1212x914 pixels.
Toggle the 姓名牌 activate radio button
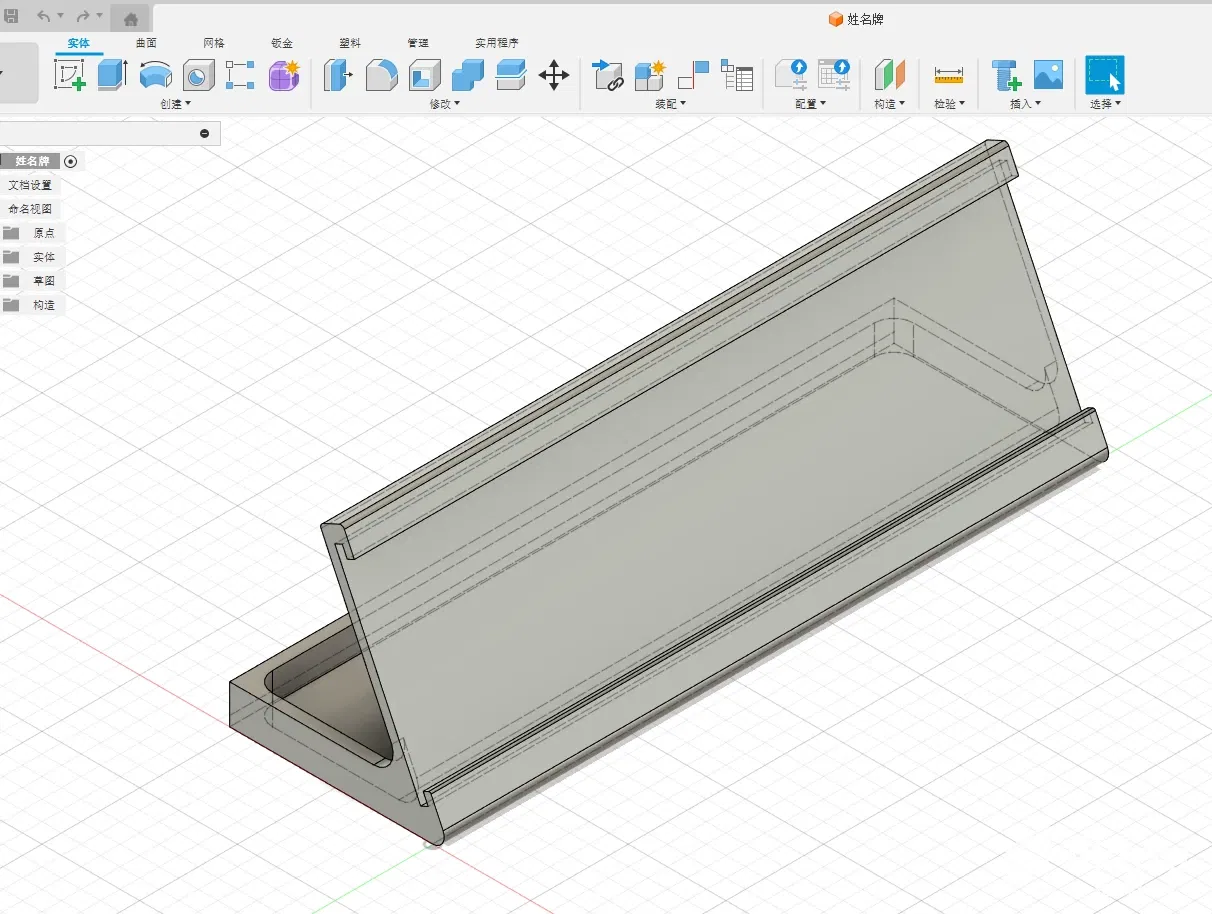tap(70, 161)
